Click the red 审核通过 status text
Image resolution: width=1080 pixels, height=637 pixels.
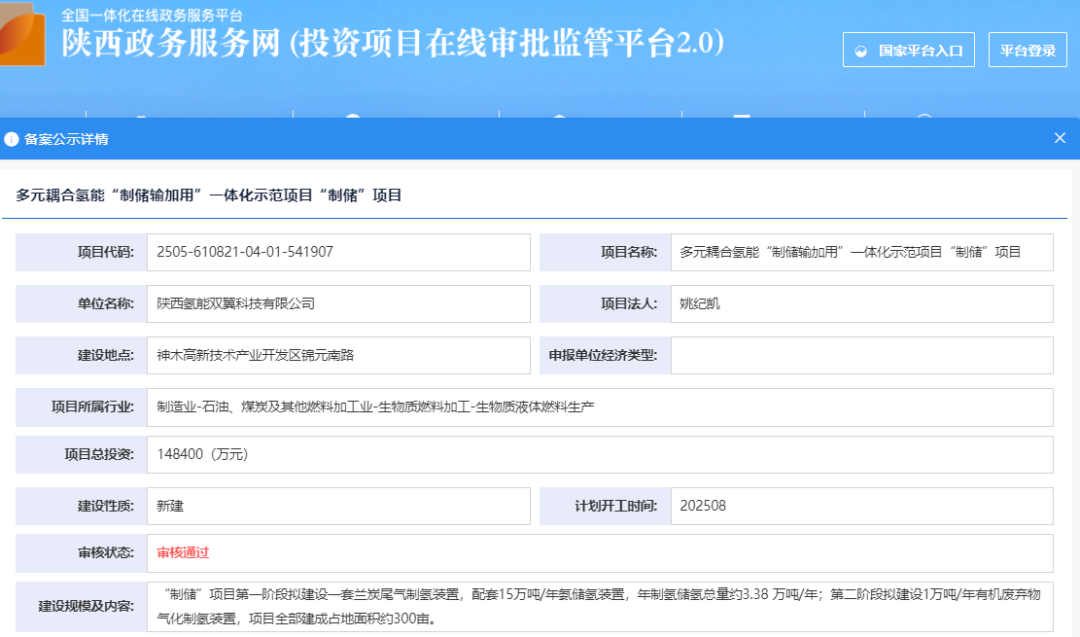point(183,552)
